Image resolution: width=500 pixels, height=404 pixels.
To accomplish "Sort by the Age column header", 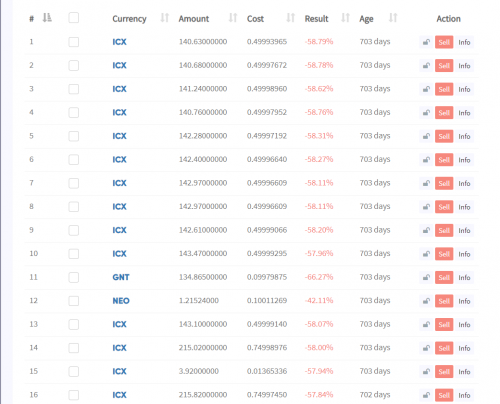I will [x=366, y=19].
